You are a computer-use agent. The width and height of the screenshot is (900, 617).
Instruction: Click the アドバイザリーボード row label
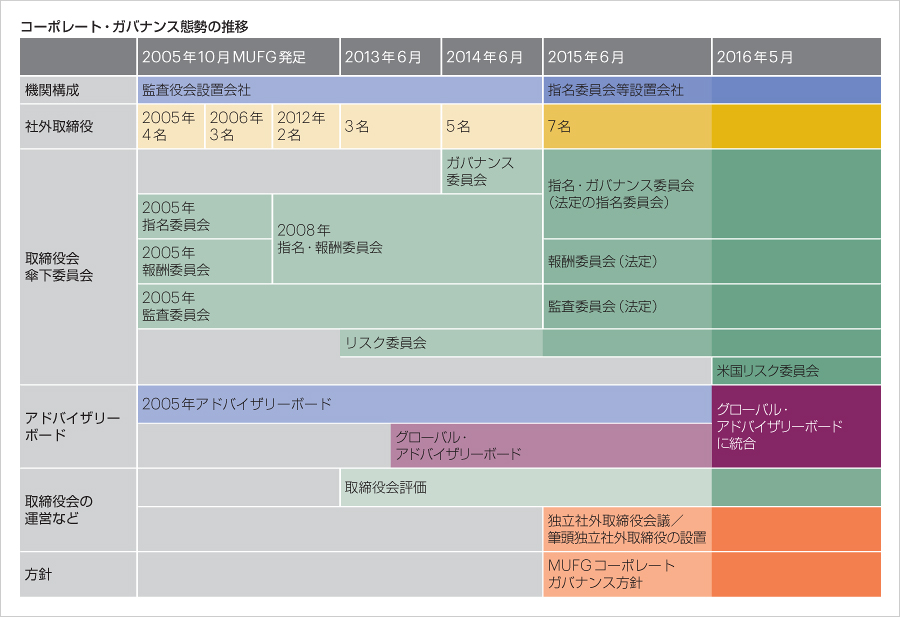78,426
